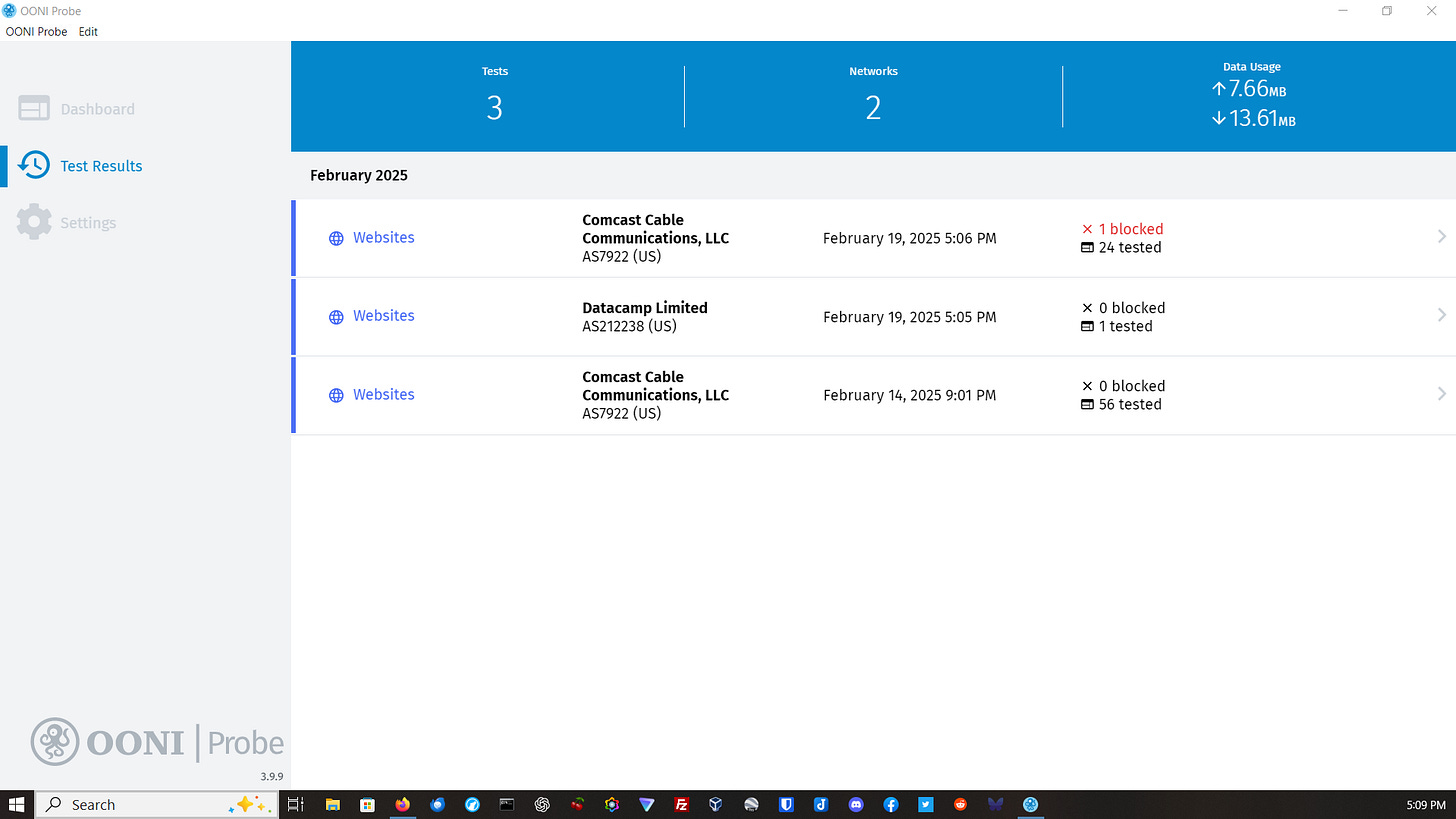Select the Test Results clock icon
The width and height of the screenshot is (1456, 819).
[34, 166]
